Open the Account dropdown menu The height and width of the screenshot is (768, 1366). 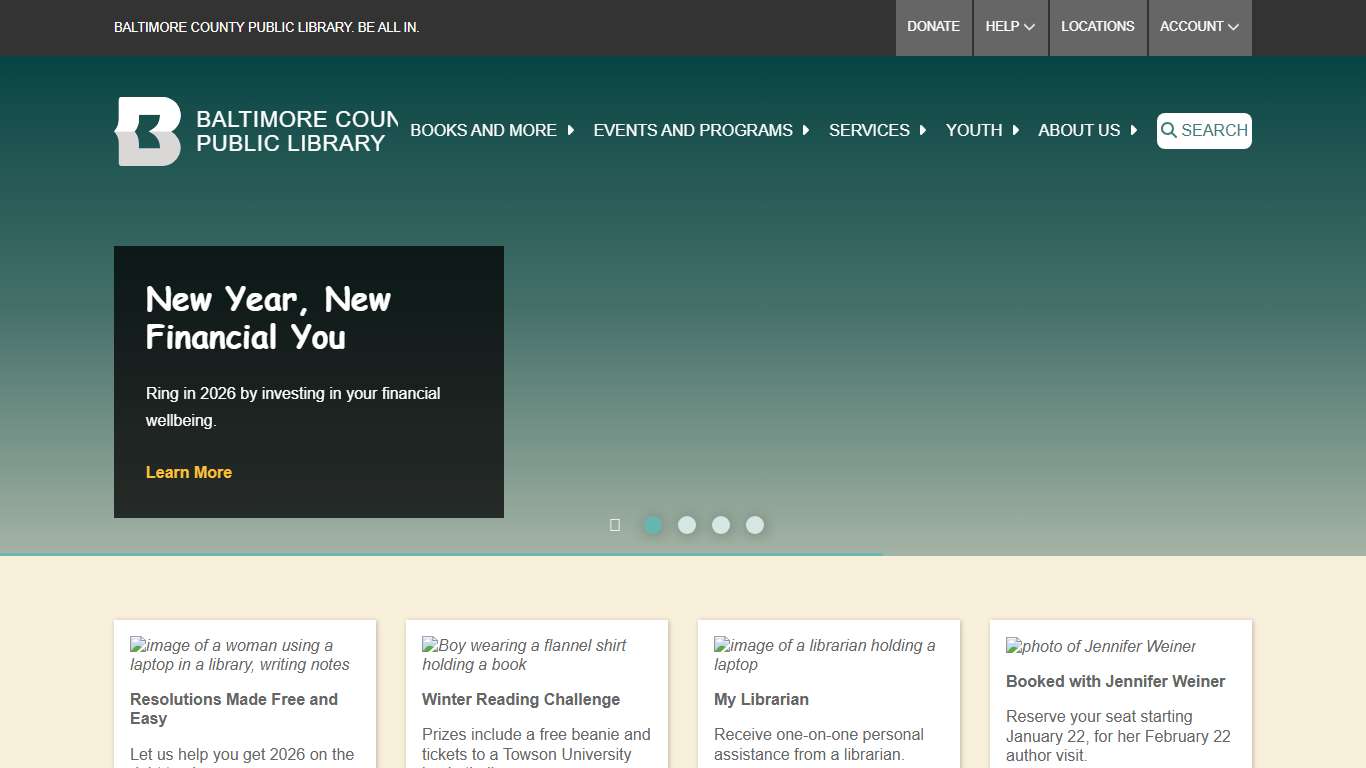(1199, 27)
